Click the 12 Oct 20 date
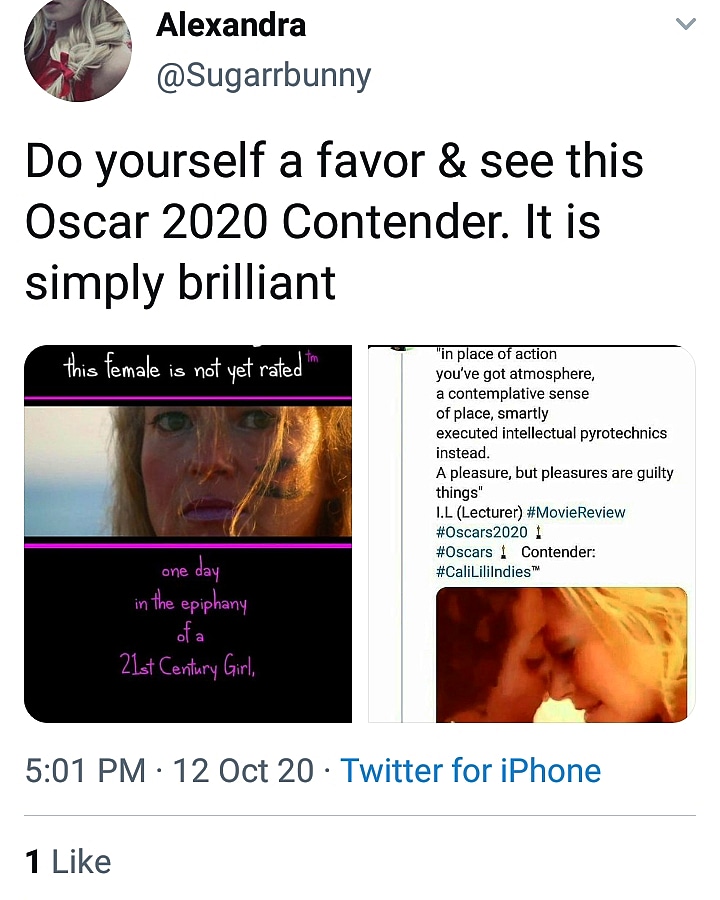The height and width of the screenshot is (900, 720). tap(243, 771)
